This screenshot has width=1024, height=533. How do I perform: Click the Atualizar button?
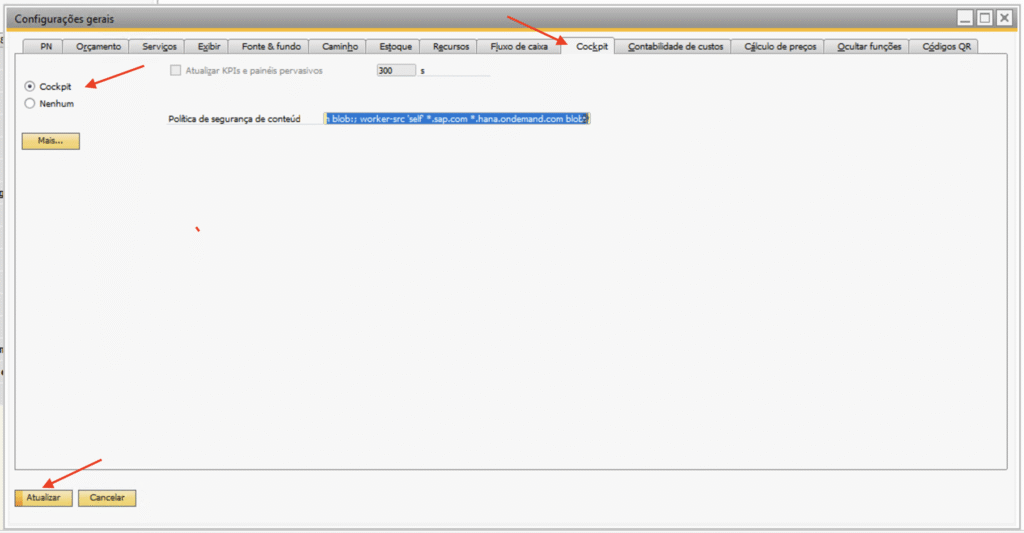(x=43, y=497)
